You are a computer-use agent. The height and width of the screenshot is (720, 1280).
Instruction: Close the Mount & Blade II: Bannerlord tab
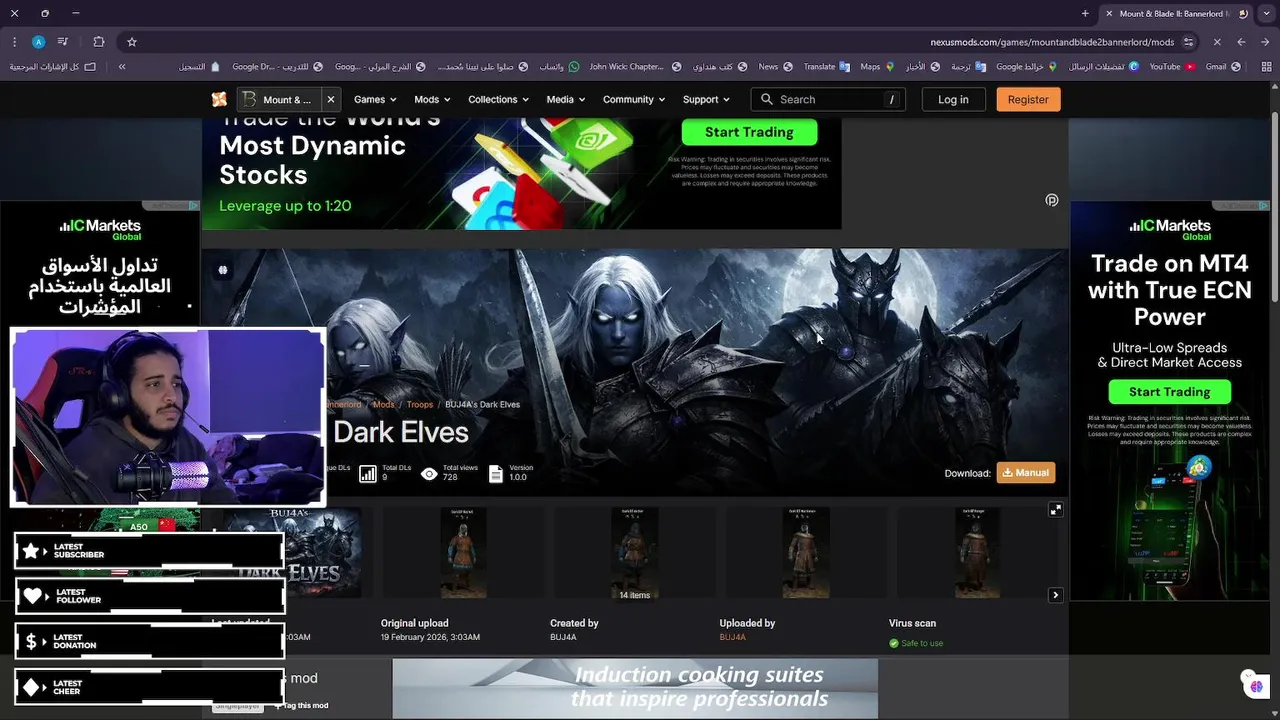1108,13
